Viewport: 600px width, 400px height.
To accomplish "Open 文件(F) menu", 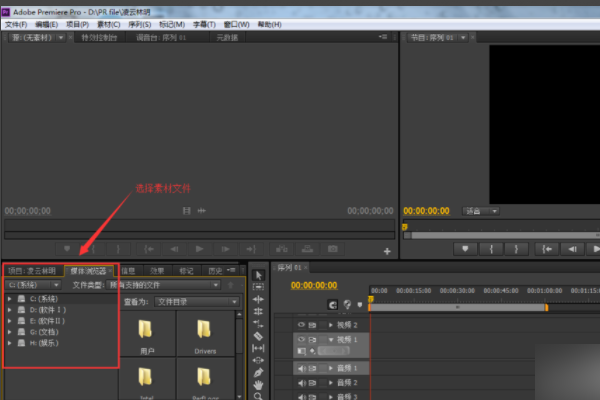I will tap(16, 24).
